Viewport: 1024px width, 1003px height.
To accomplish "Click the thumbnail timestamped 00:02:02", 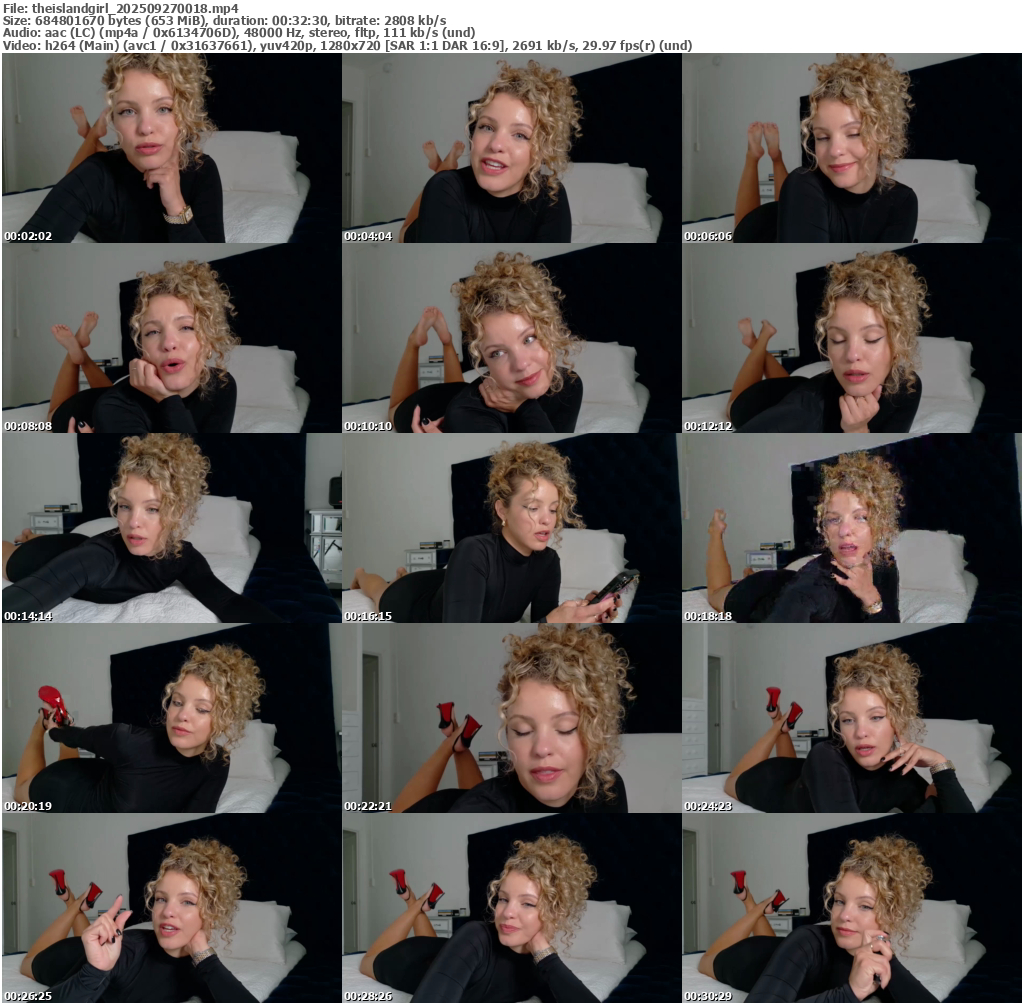I will tap(172, 148).
